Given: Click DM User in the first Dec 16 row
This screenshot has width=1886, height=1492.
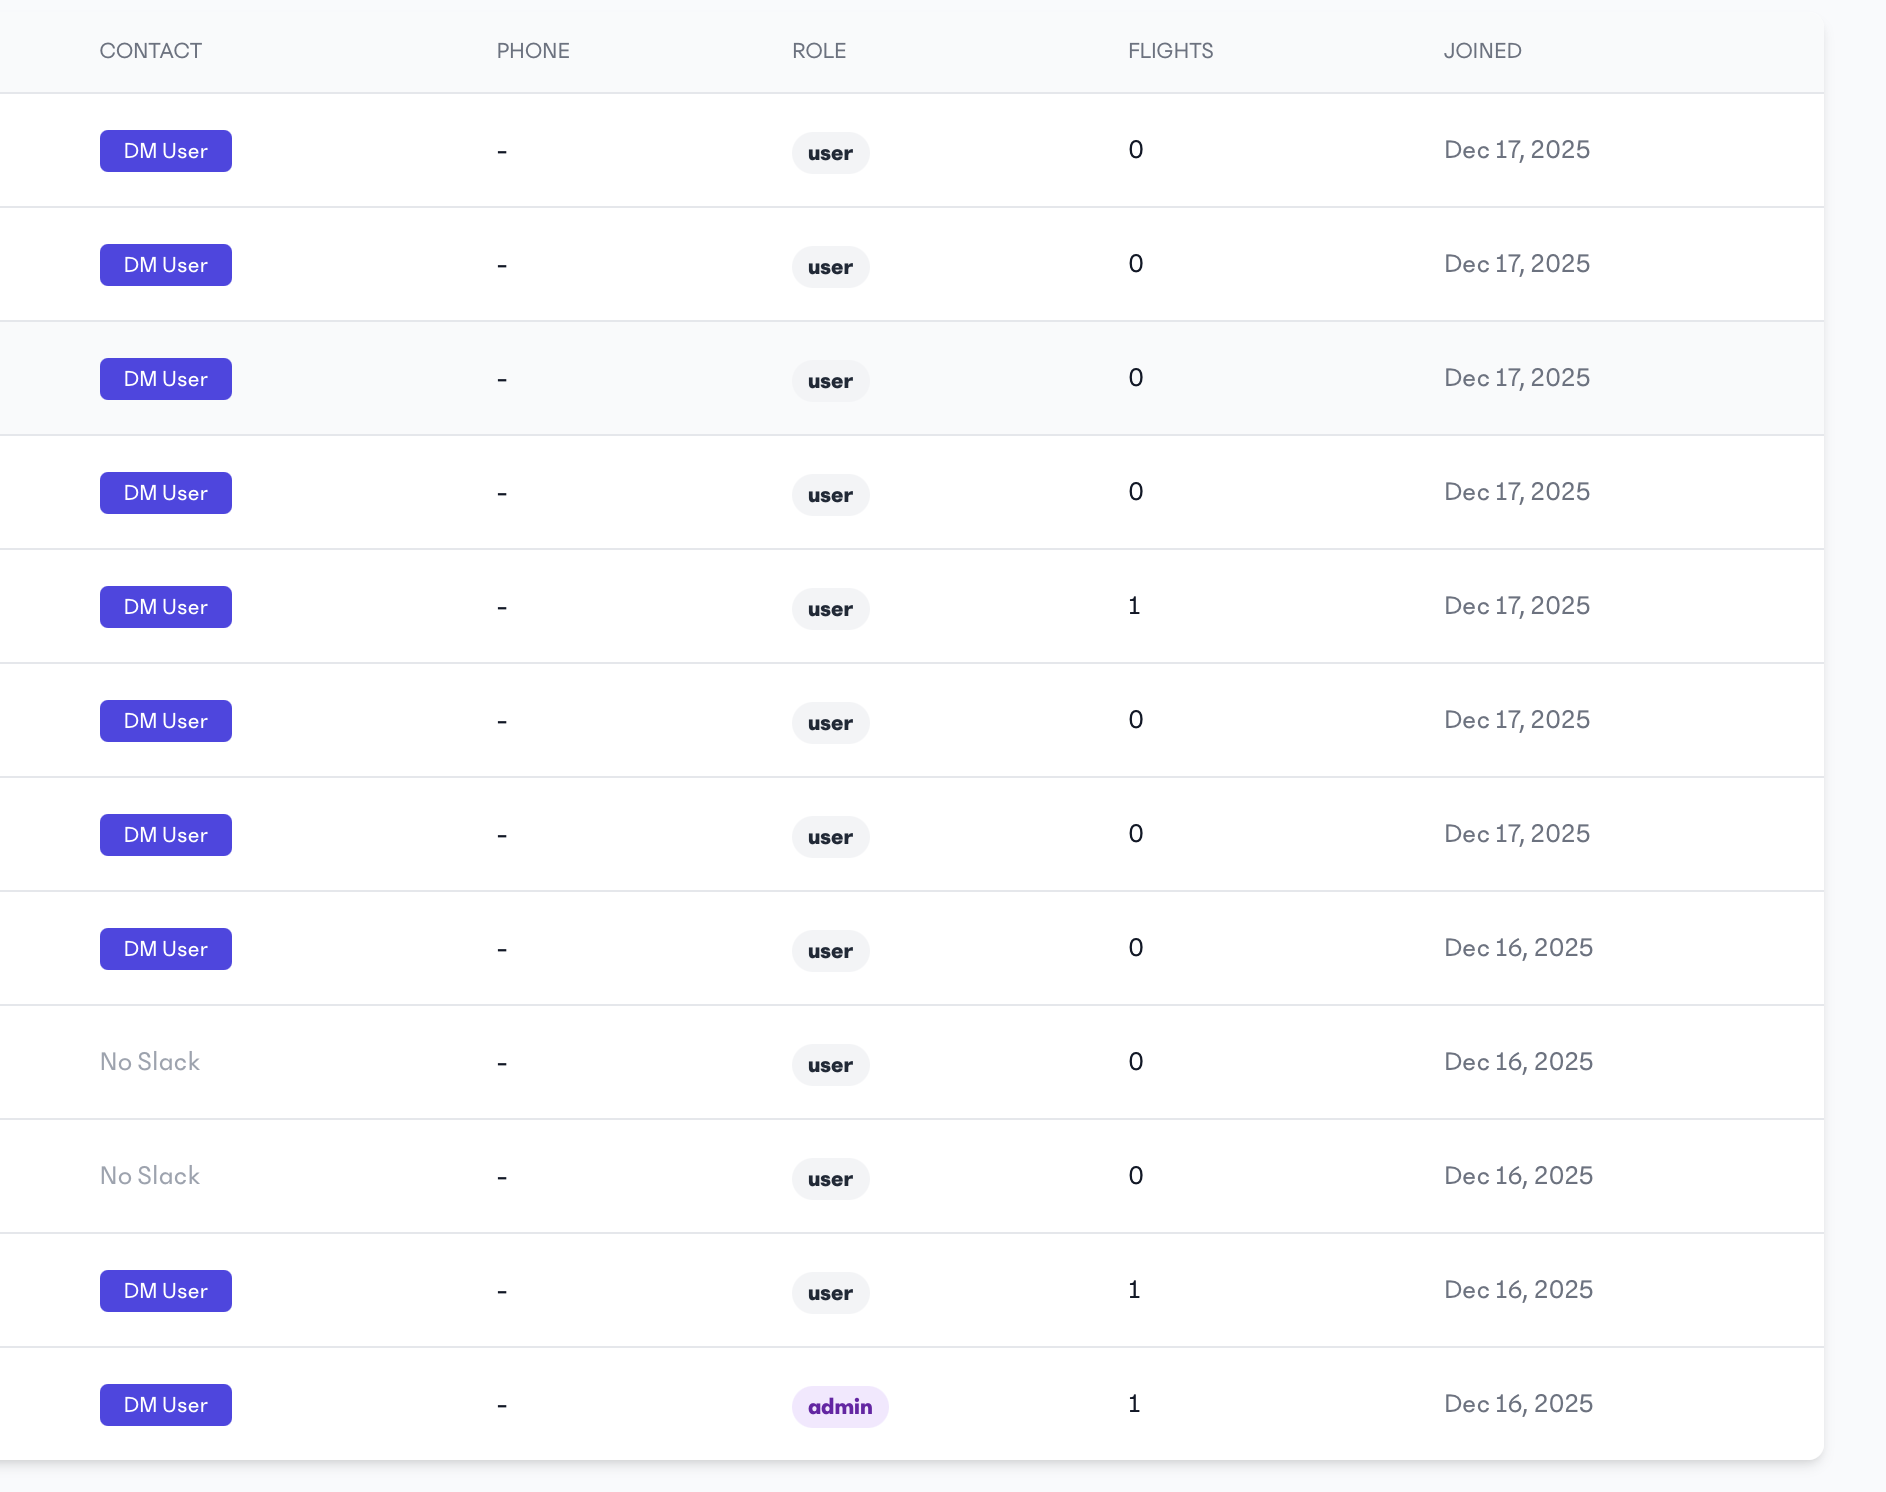Looking at the screenshot, I should 166,949.
